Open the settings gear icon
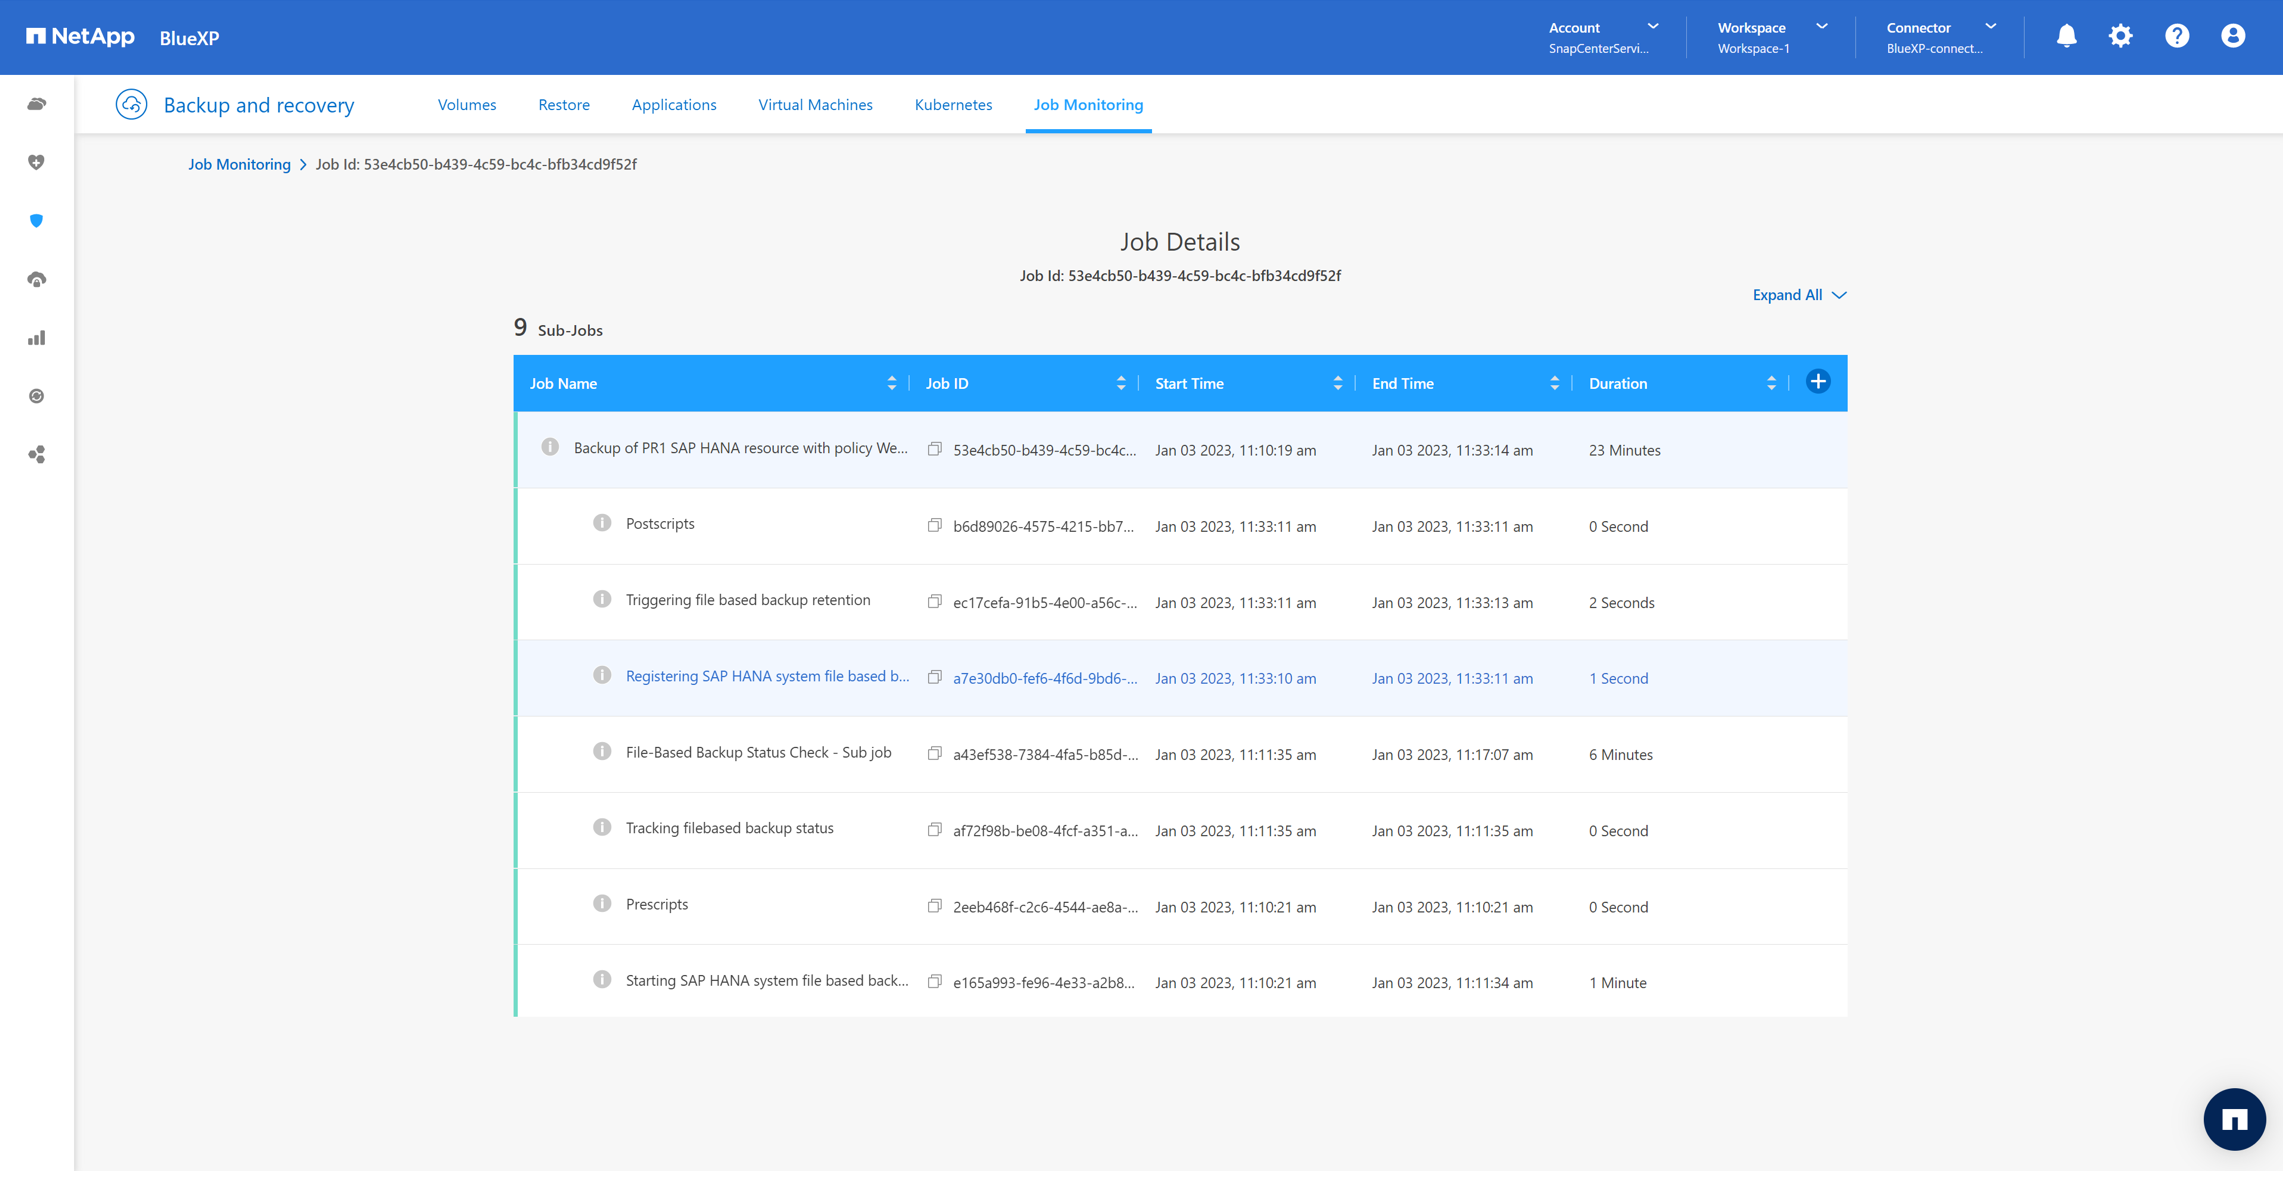Image resolution: width=2283 pixels, height=1178 pixels. [2120, 37]
